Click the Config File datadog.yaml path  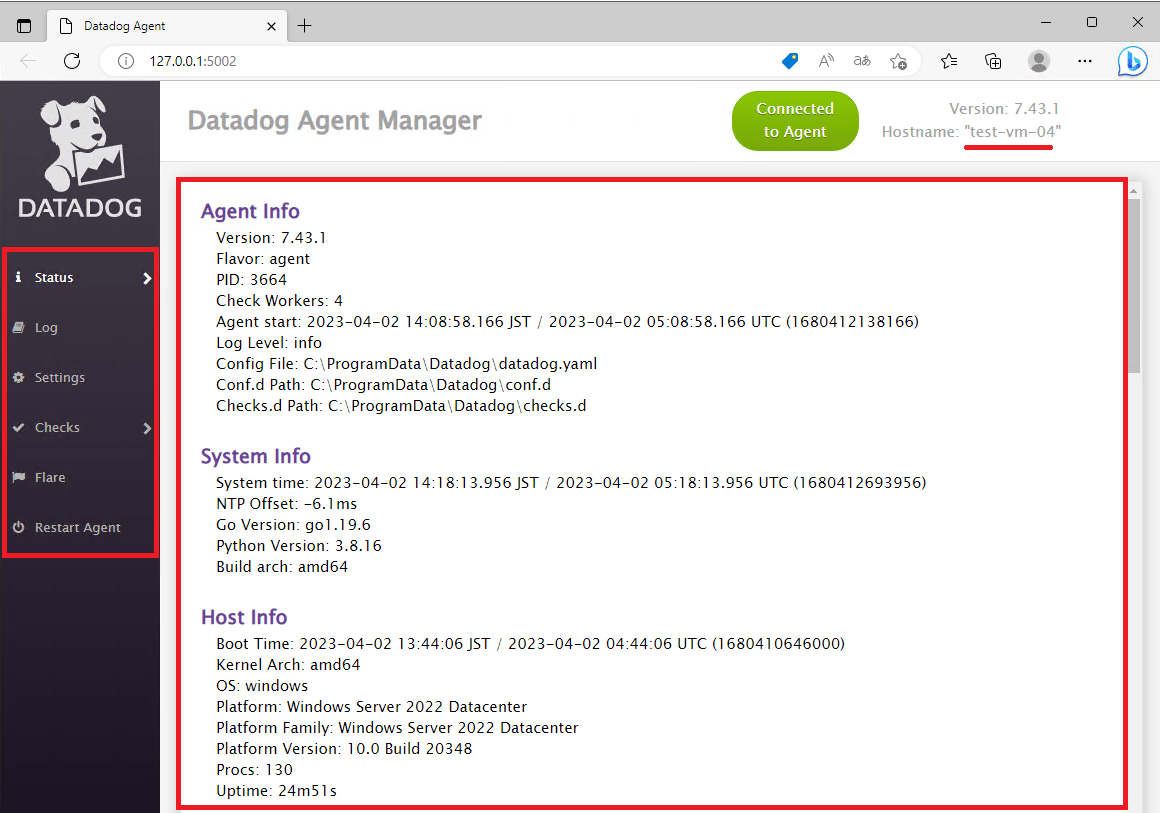(407, 364)
